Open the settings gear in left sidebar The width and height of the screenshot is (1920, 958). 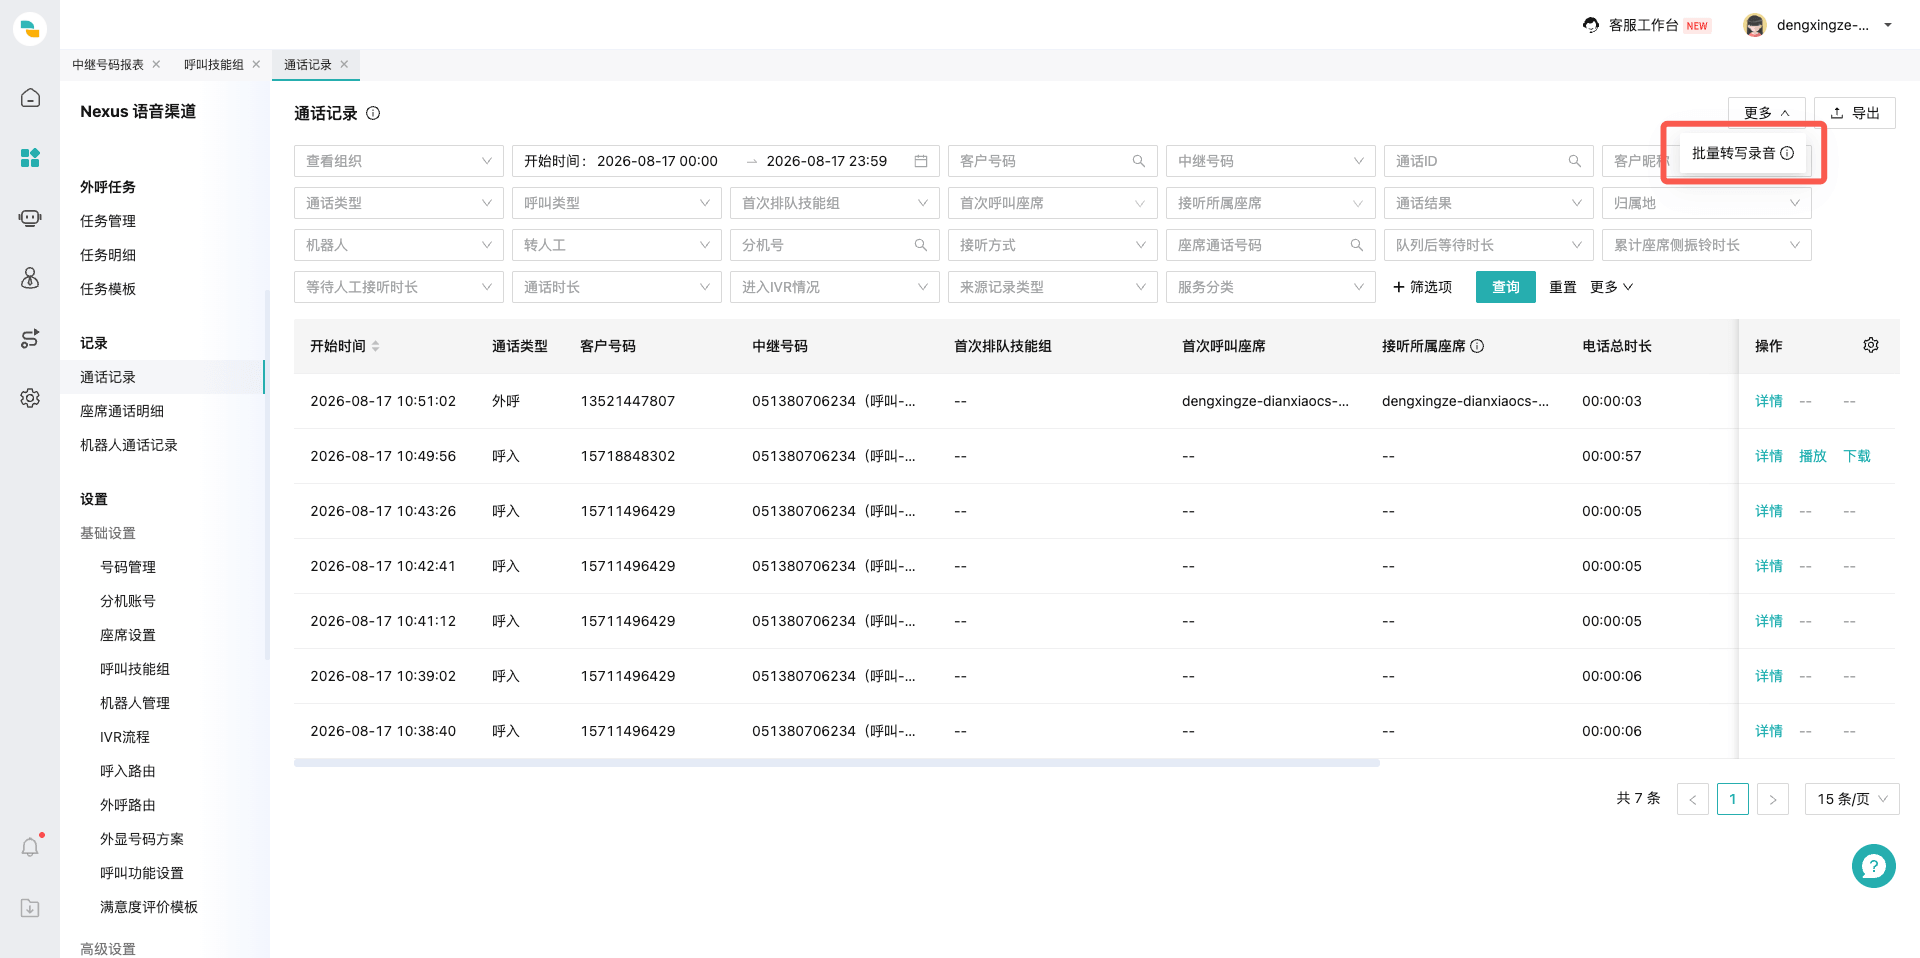click(30, 398)
